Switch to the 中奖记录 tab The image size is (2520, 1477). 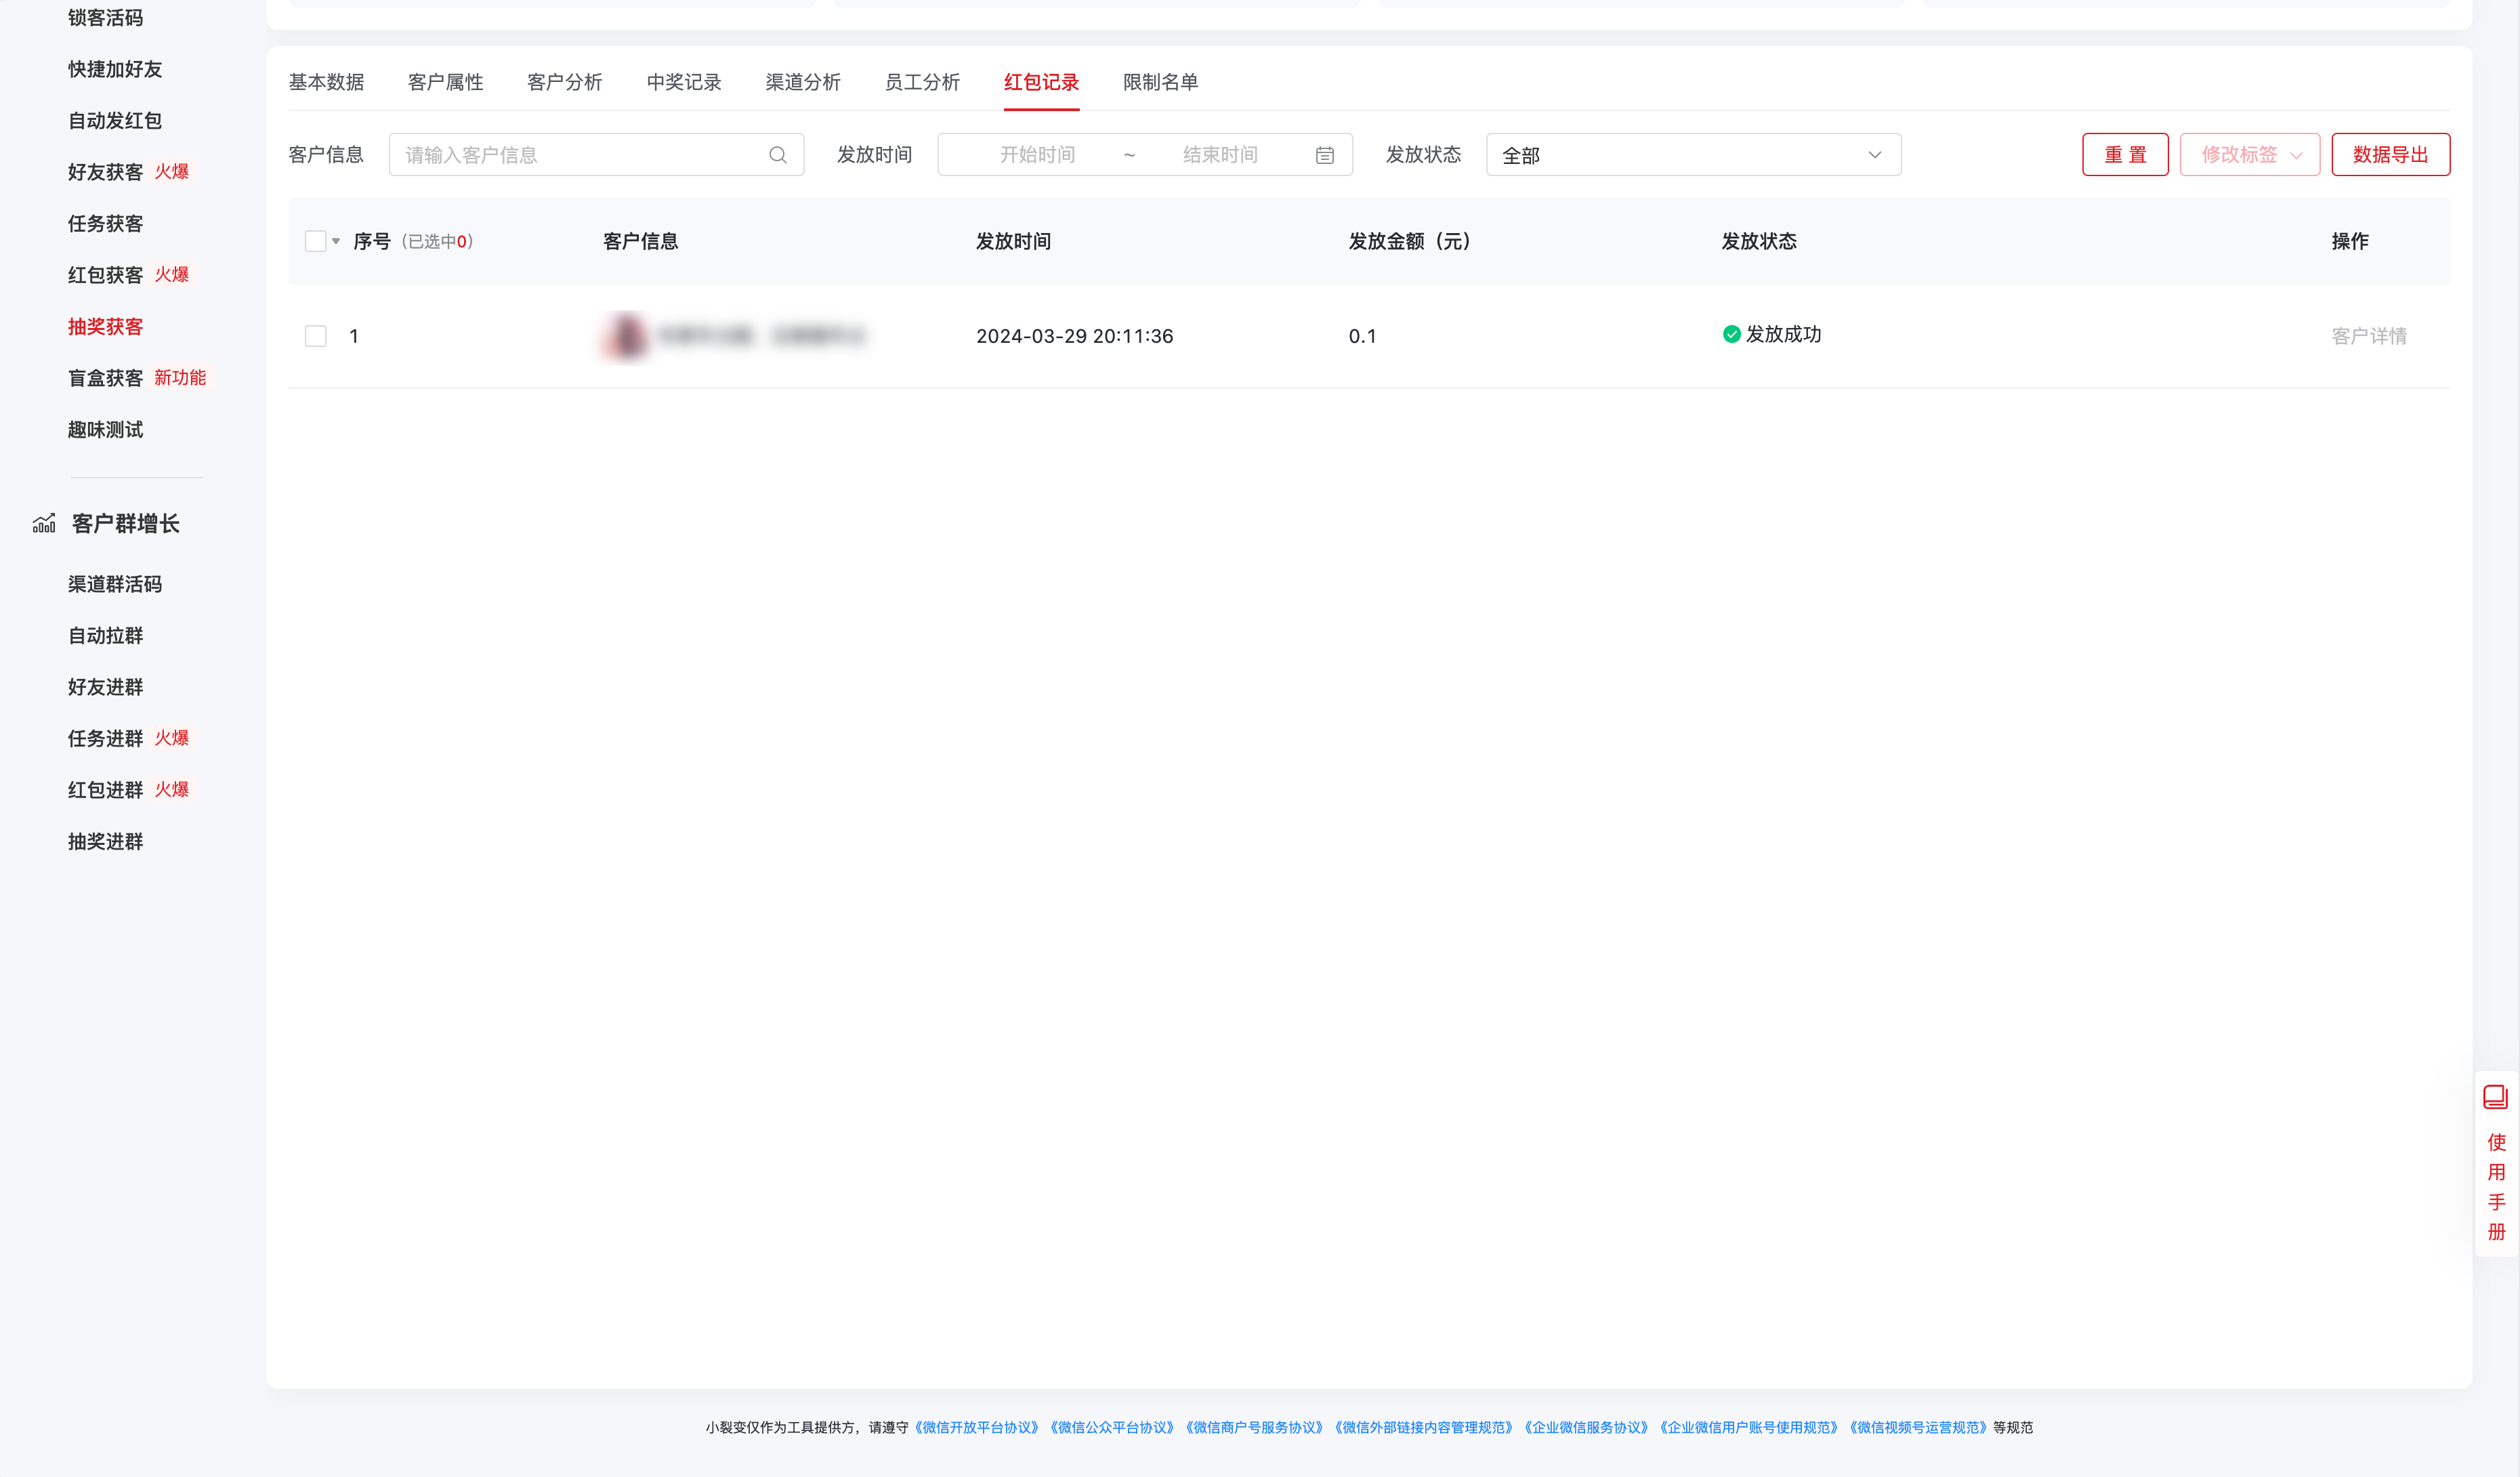click(x=683, y=82)
